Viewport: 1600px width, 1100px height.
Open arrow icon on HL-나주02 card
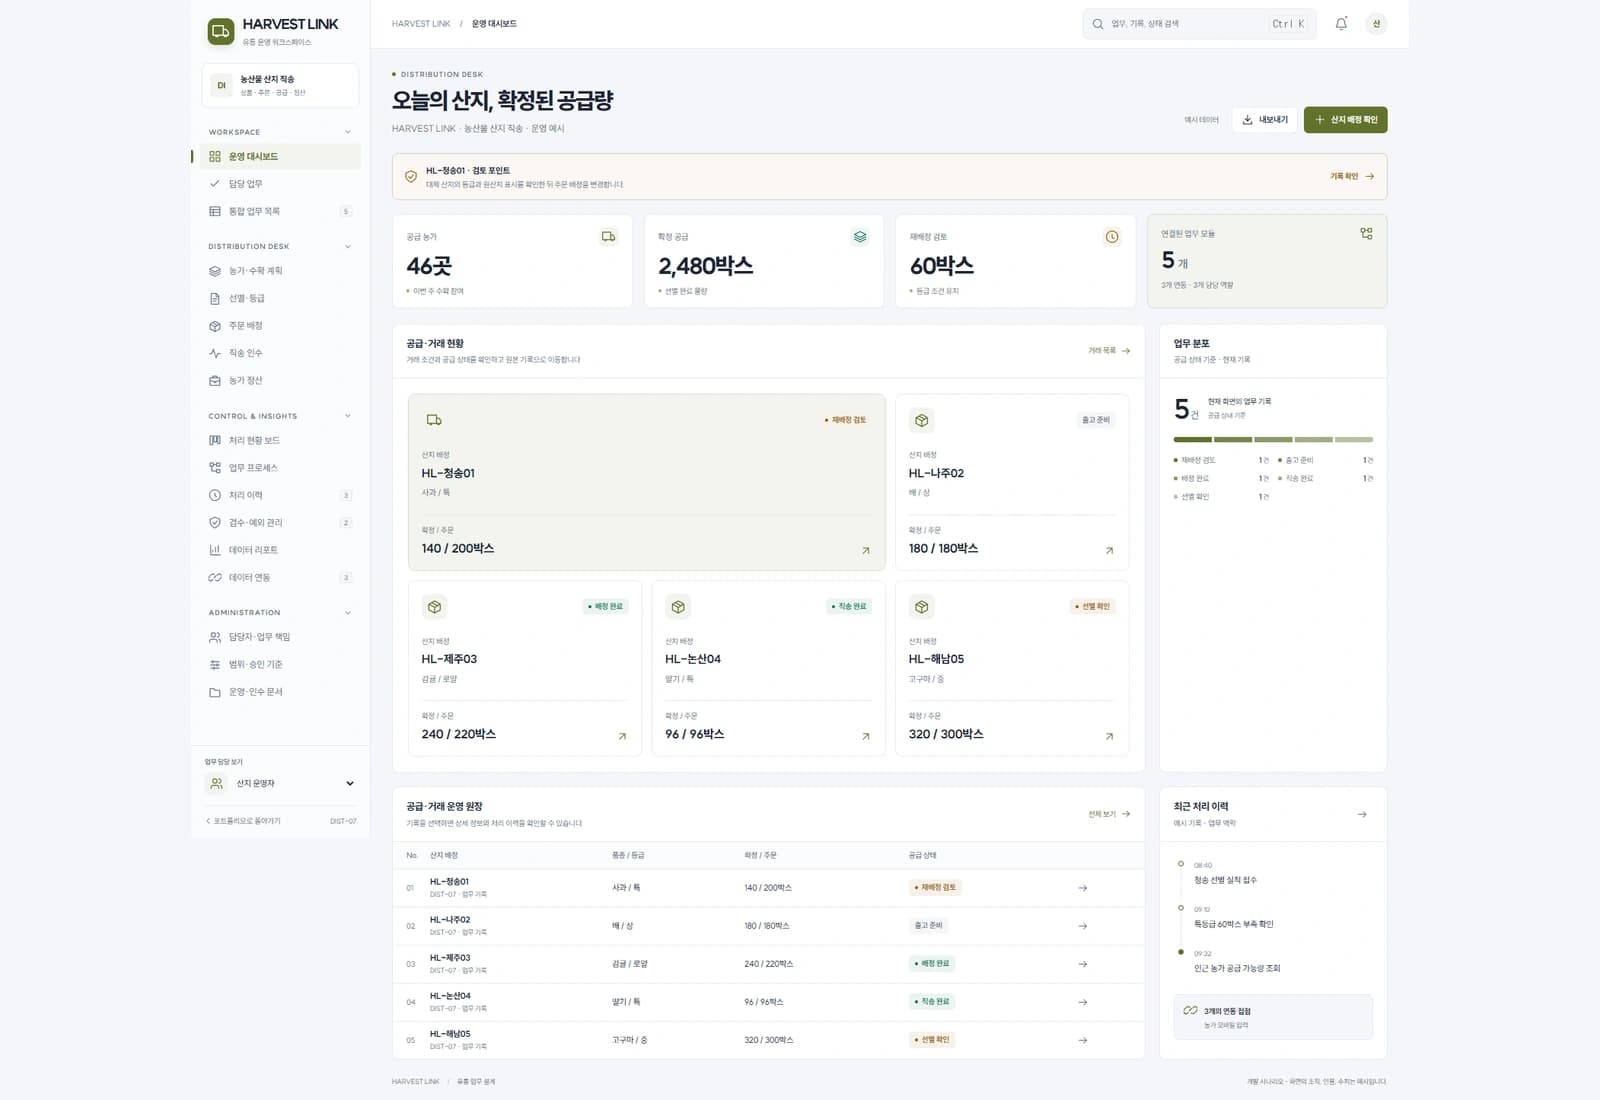coord(1109,550)
